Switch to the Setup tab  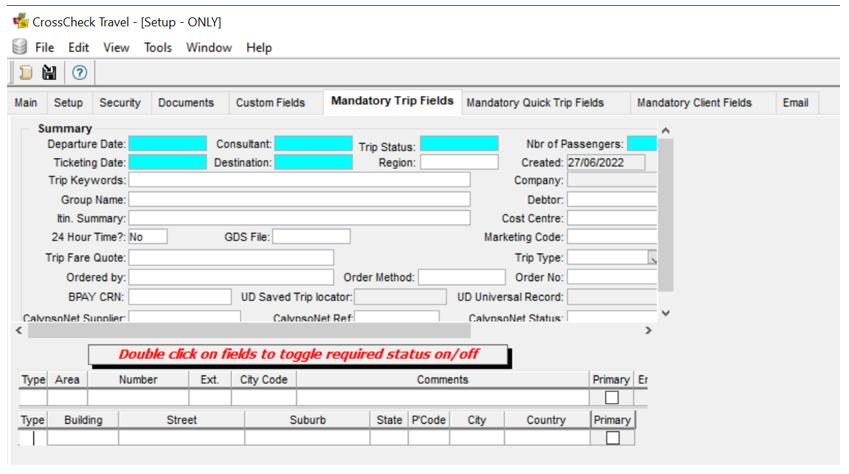[x=68, y=103]
